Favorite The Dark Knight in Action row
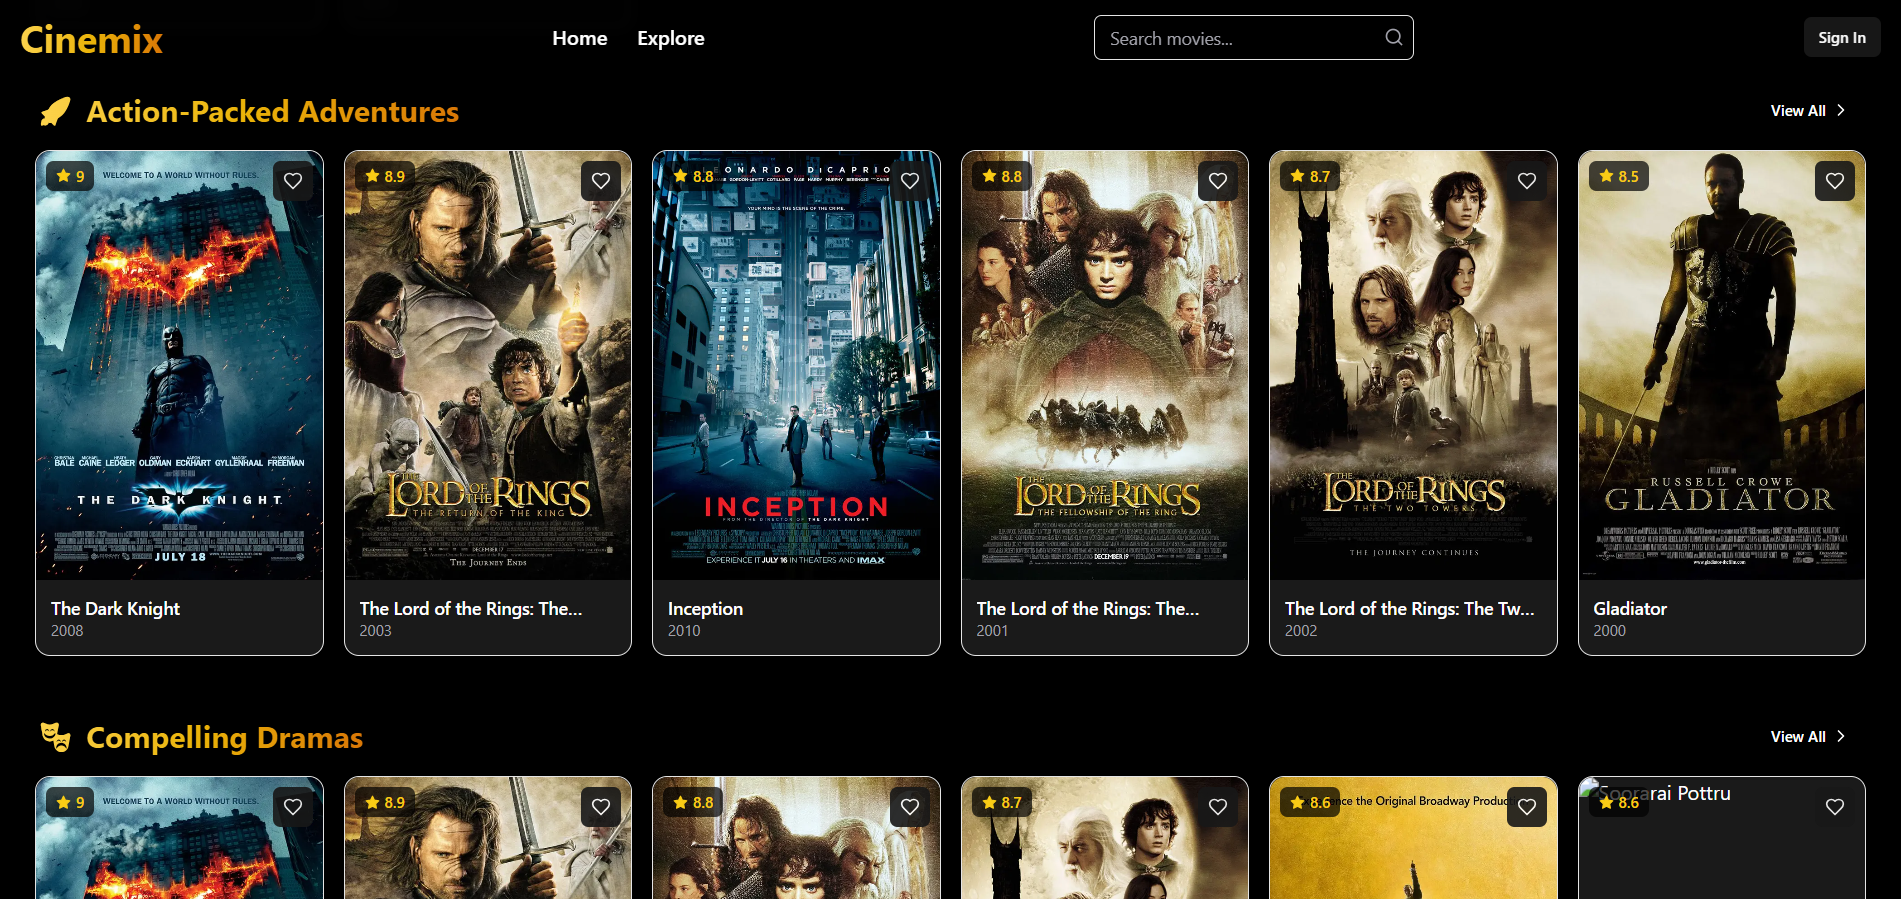1901x899 pixels. click(x=293, y=181)
